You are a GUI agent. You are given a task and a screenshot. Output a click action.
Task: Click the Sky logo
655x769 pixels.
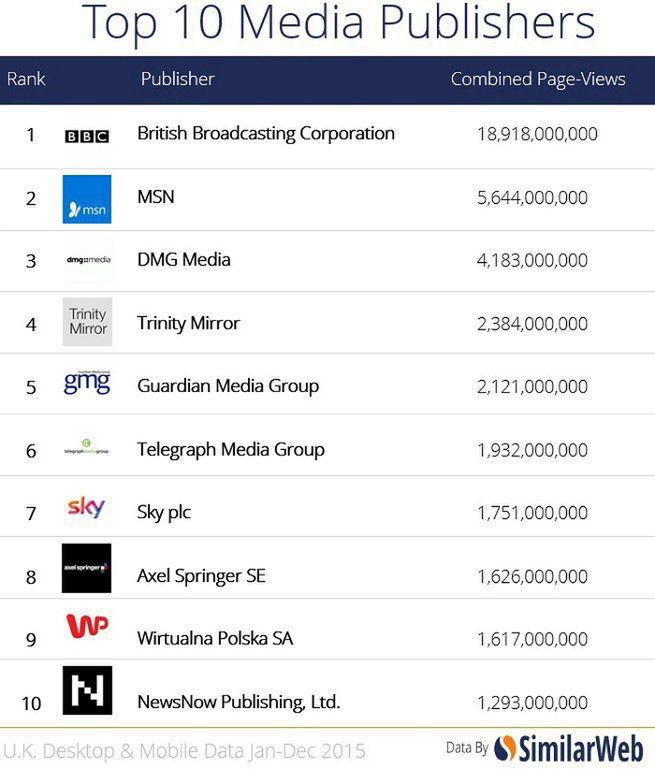click(x=86, y=508)
